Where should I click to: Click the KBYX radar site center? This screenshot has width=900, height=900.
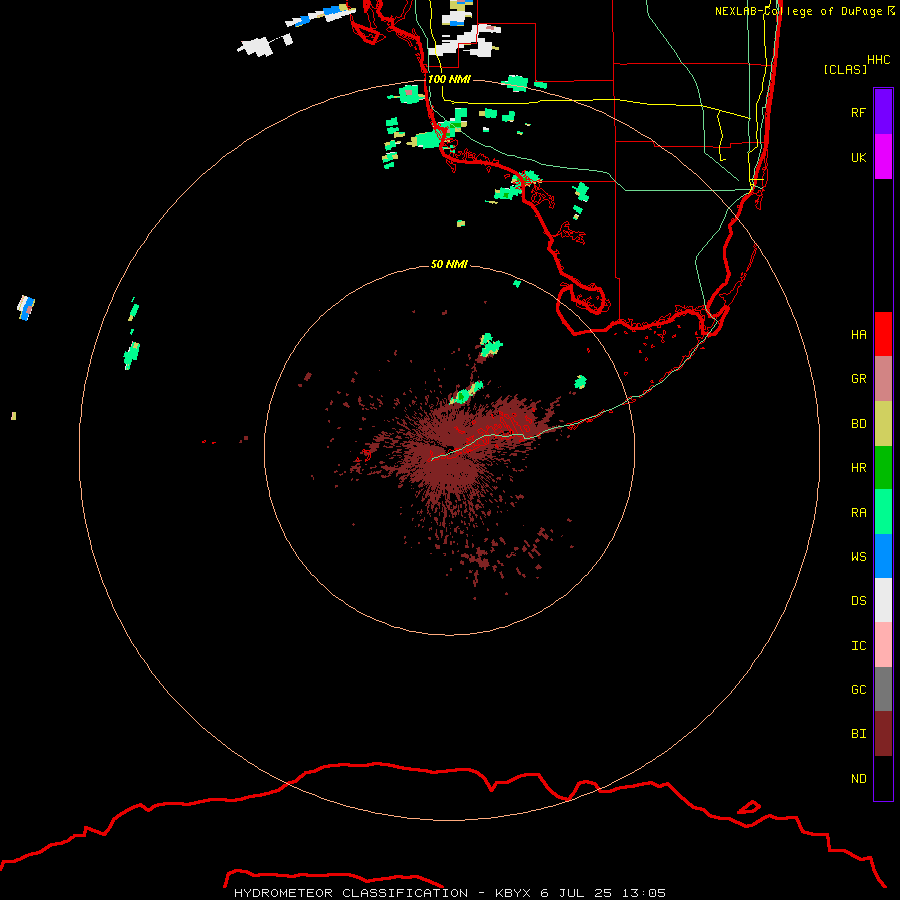tap(450, 449)
